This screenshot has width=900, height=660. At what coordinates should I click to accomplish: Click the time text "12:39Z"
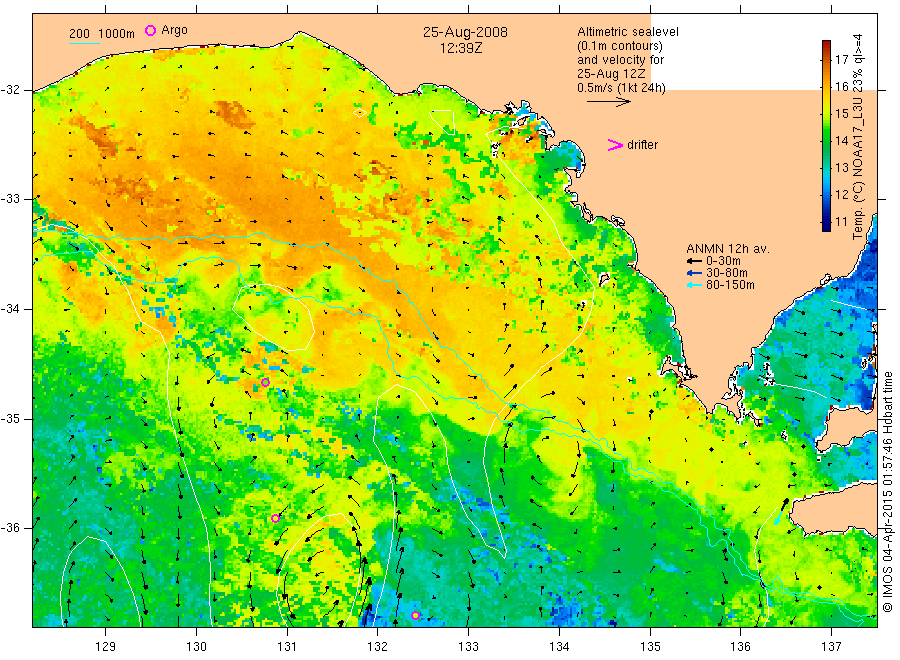point(461,48)
